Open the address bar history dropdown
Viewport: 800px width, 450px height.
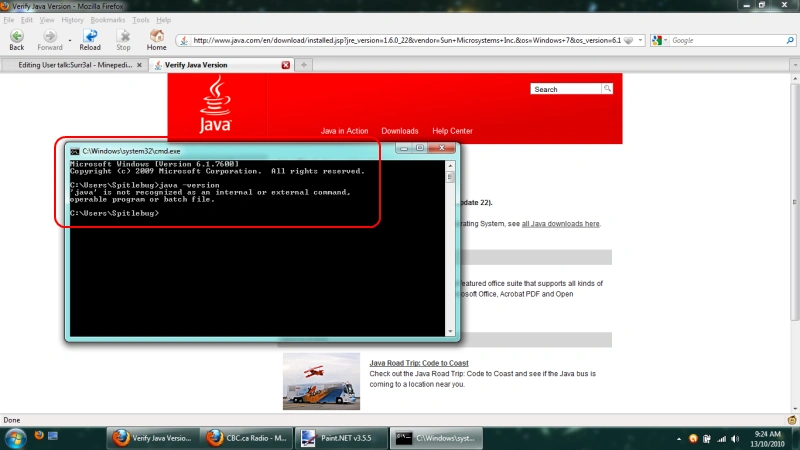[640, 40]
